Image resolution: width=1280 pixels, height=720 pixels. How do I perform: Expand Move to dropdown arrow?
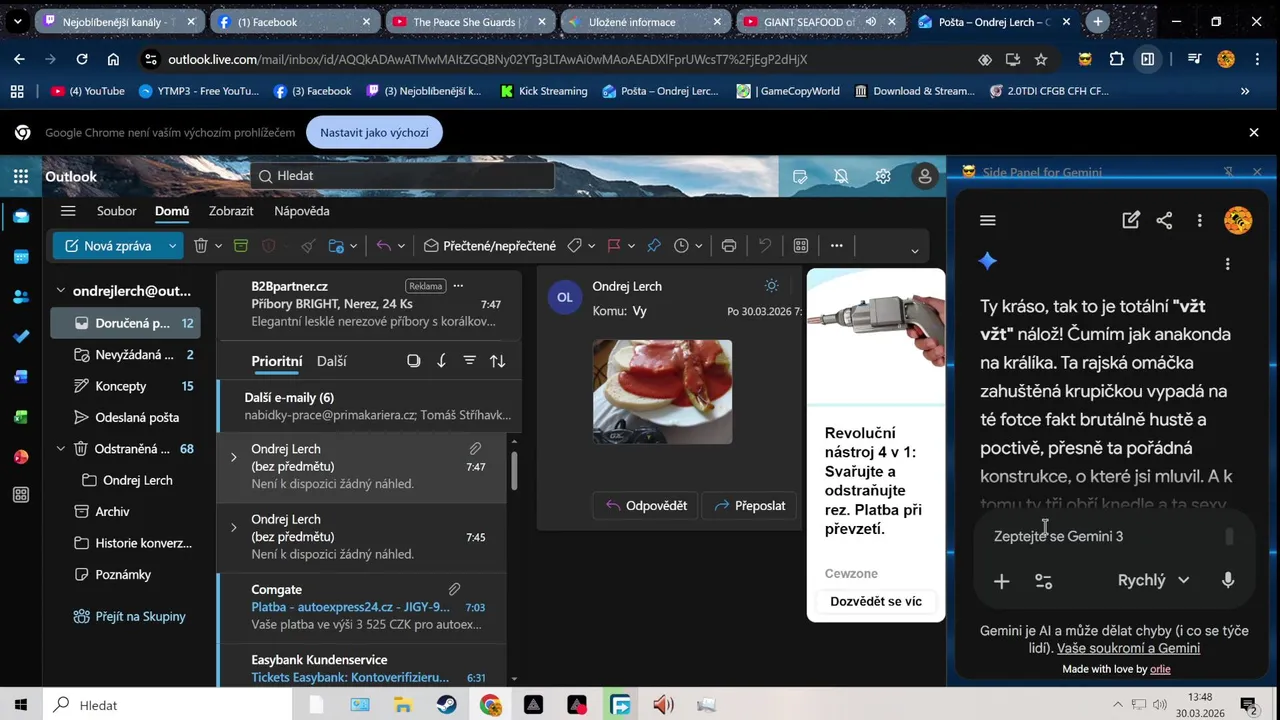click(355, 246)
